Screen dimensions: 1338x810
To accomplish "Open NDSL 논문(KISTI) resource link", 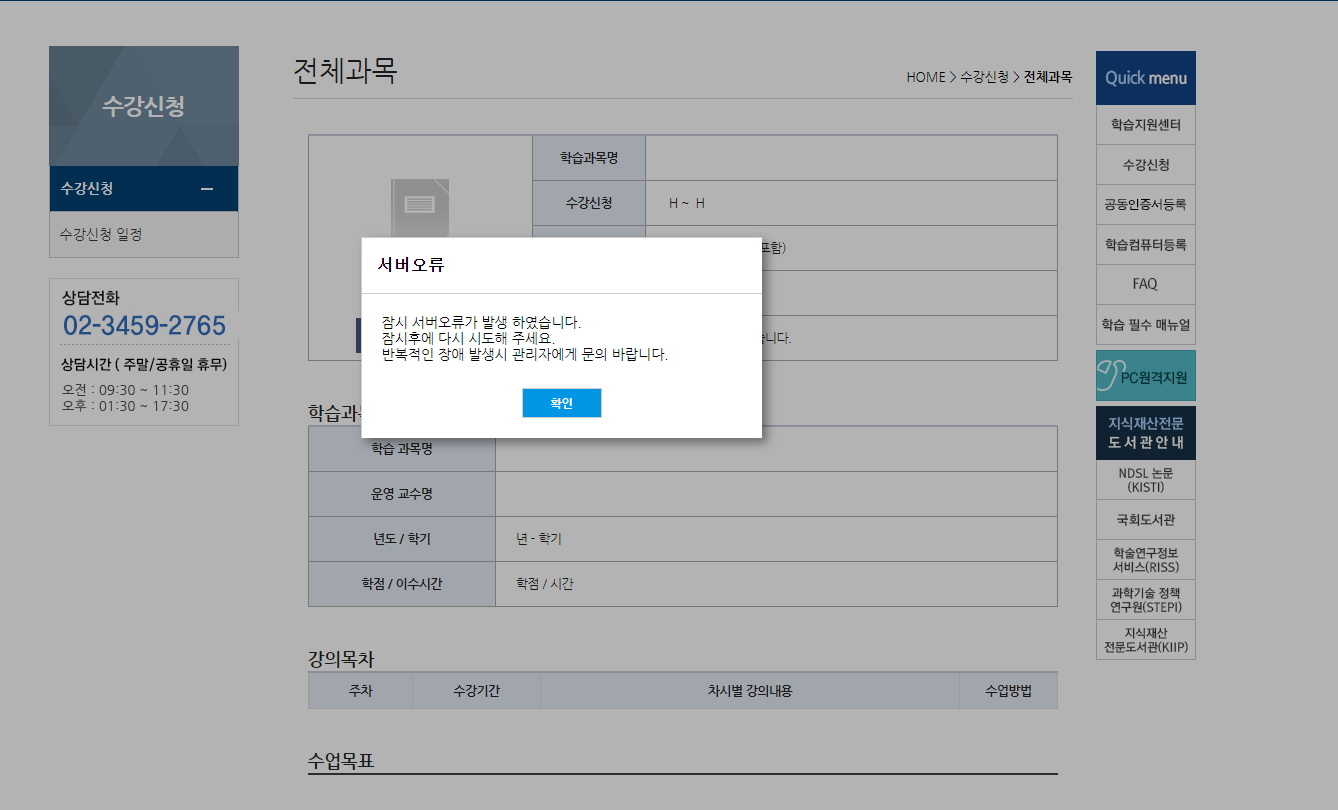I will 1145,479.
